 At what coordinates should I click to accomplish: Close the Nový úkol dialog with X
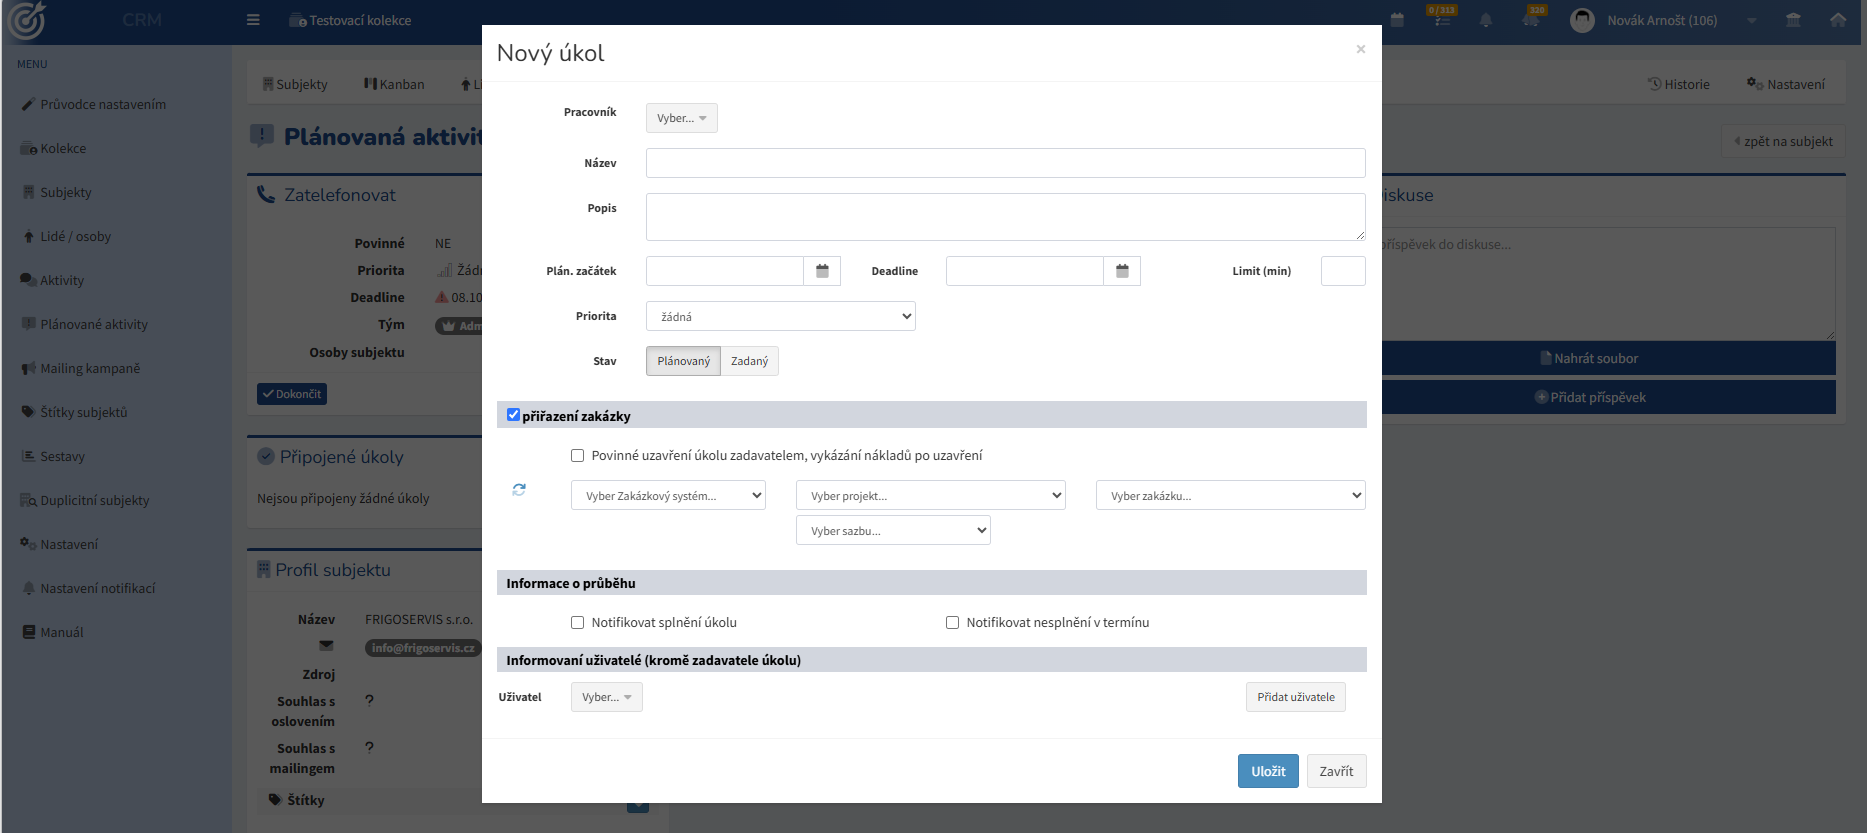(1360, 49)
